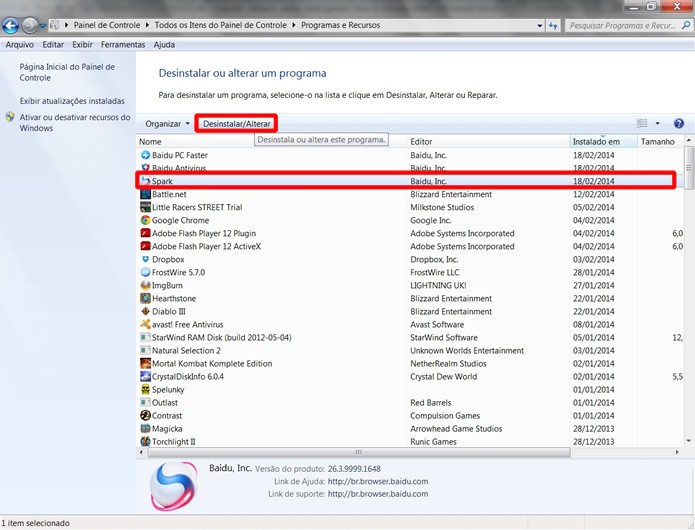Click the Outlast program icon

coord(145,402)
